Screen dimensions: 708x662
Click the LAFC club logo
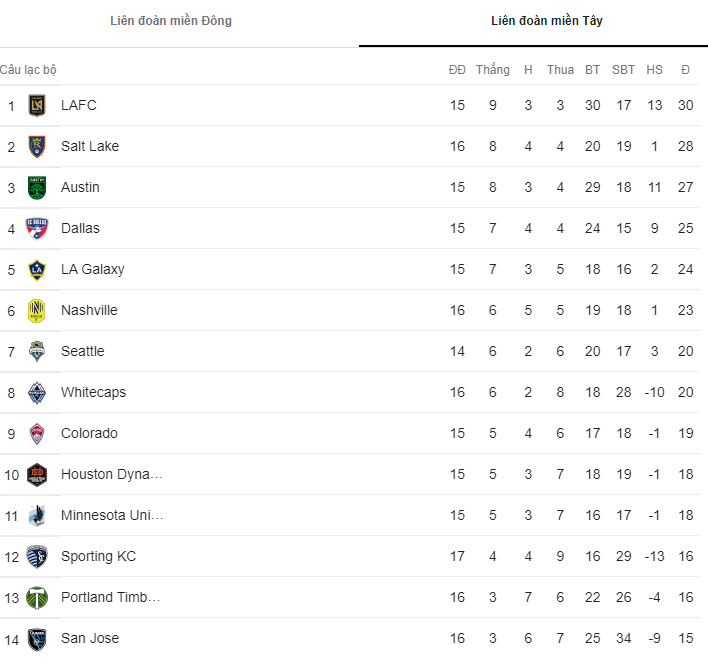click(x=37, y=105)
